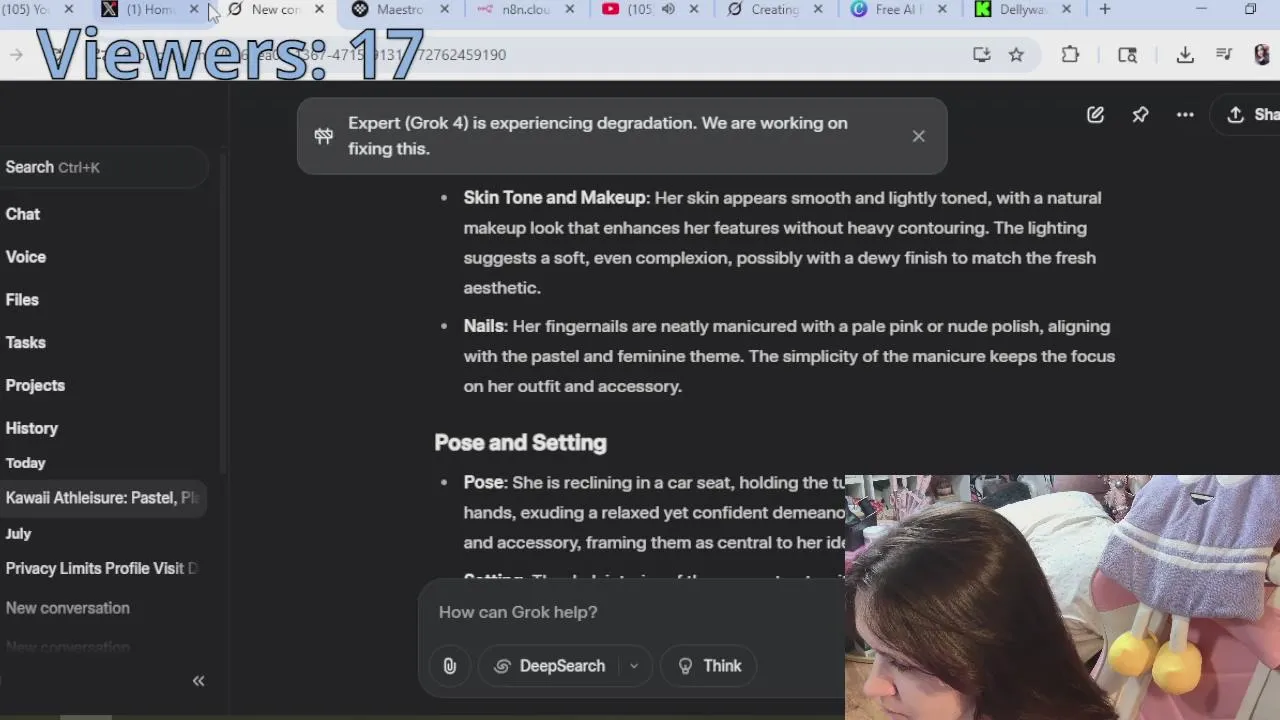Click the sidebar vertical scrollbar
Screen dimensions: 1280x720
point(223,310)
